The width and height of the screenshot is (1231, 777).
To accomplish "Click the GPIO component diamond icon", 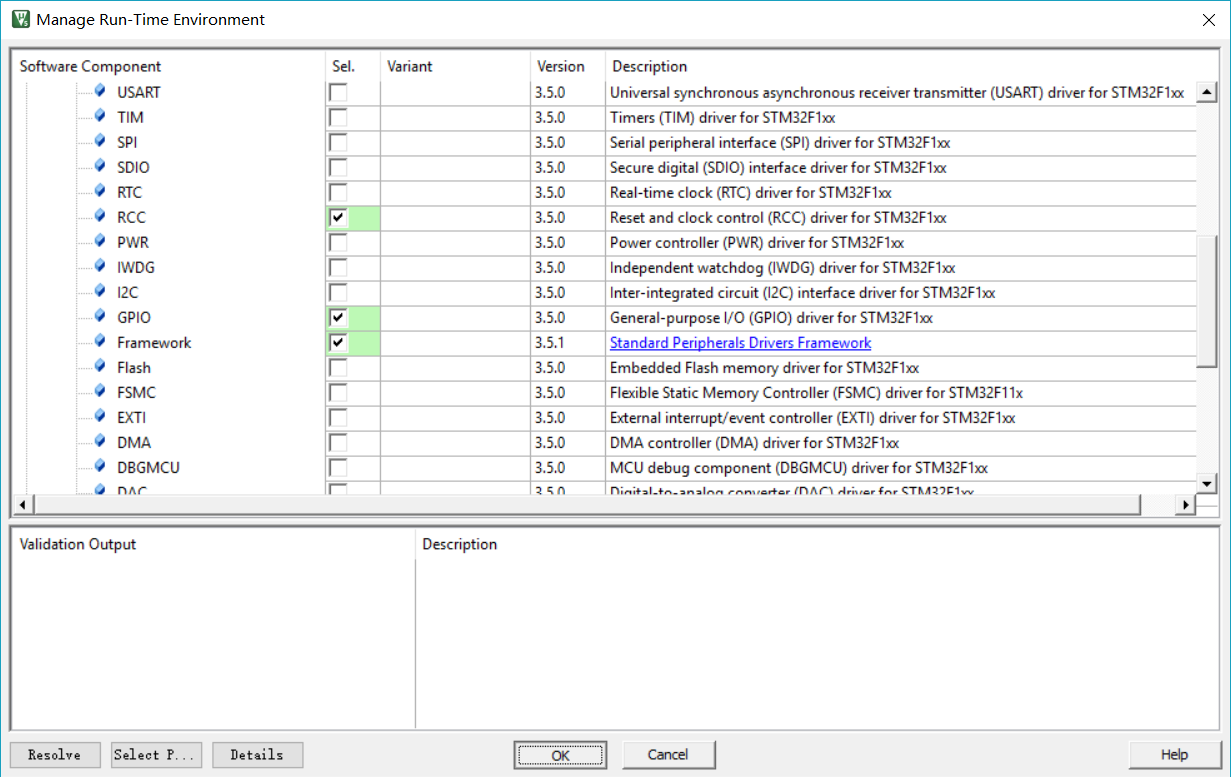I will tap(100, 316).
